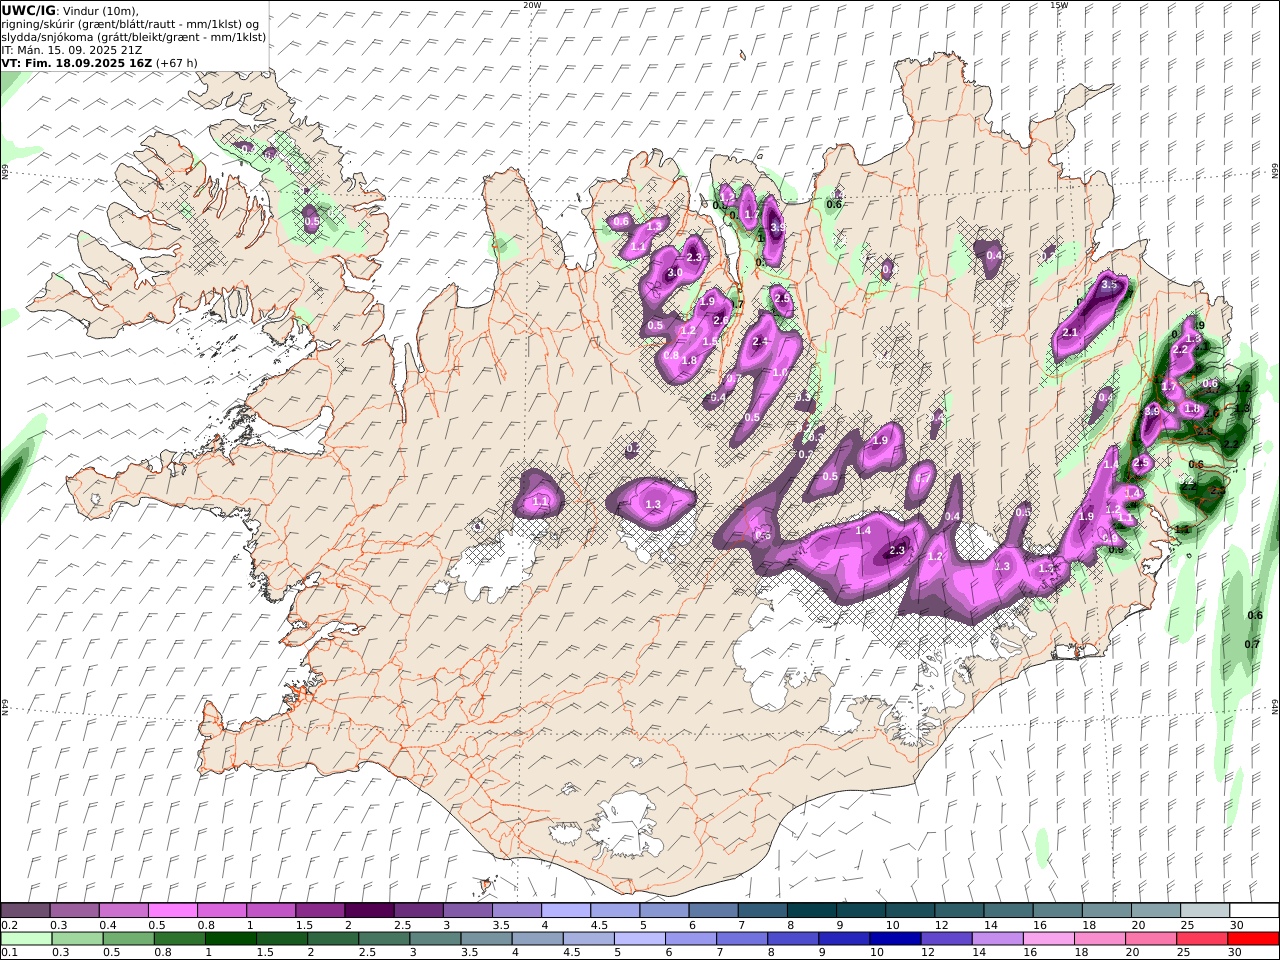Screen dimensions: 1280x960
Task: Click the crimson rain swatch labeled 25
Action: (1200, 939)
